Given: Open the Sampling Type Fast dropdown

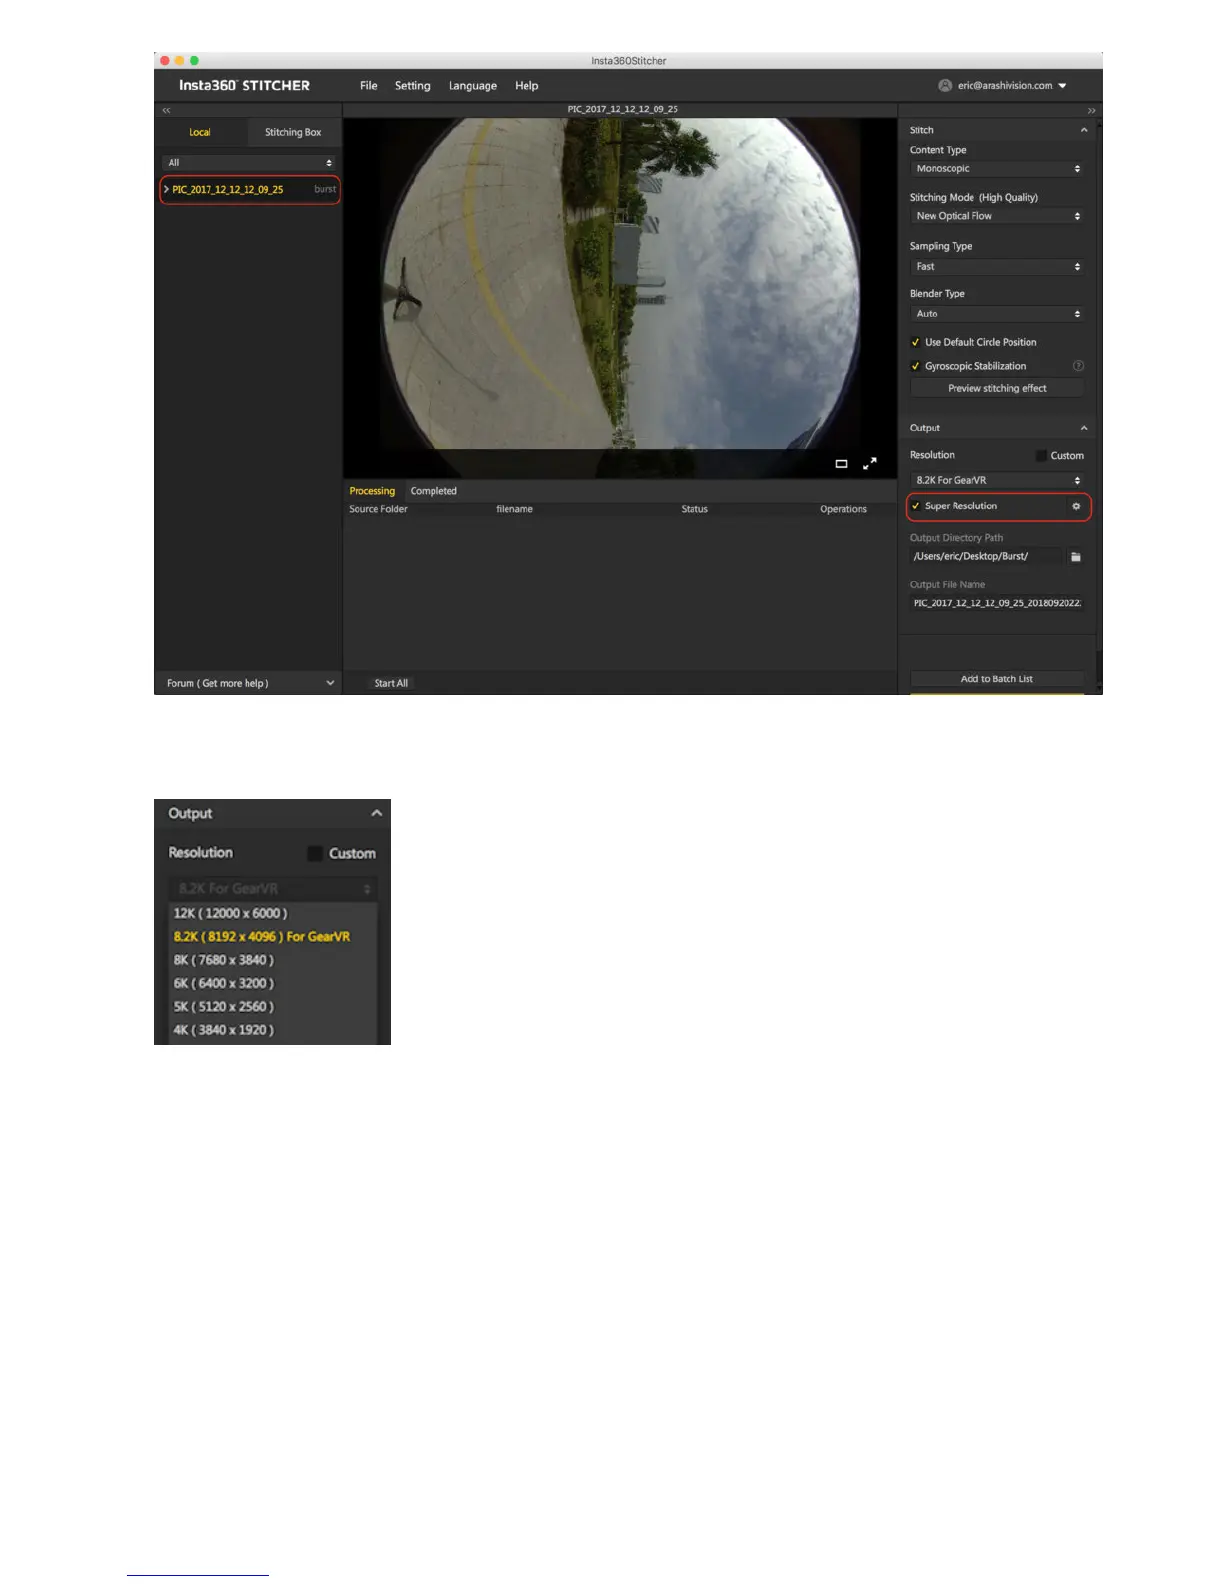Looking at the screenshot, I should pos(997,267).
